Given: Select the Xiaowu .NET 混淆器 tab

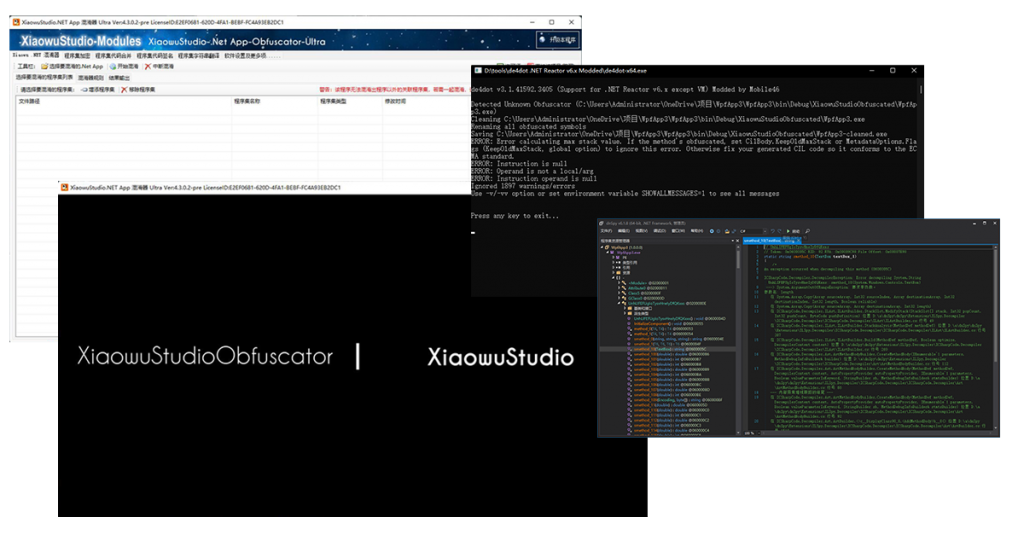Looking at the screenshot, I should click(36, 56).
